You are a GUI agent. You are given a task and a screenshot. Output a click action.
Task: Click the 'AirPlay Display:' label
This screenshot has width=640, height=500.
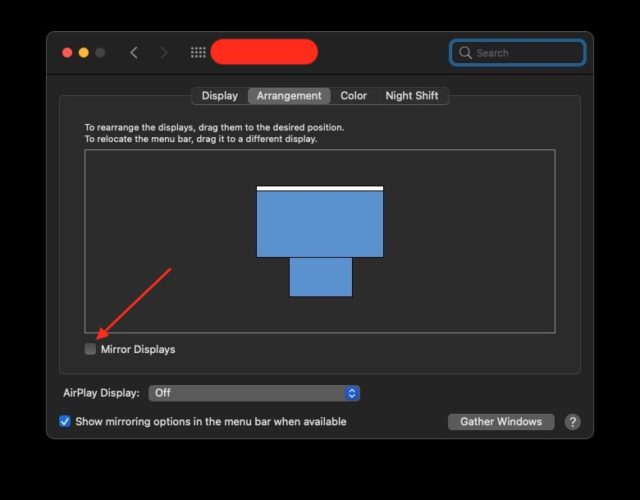point(101,393)
